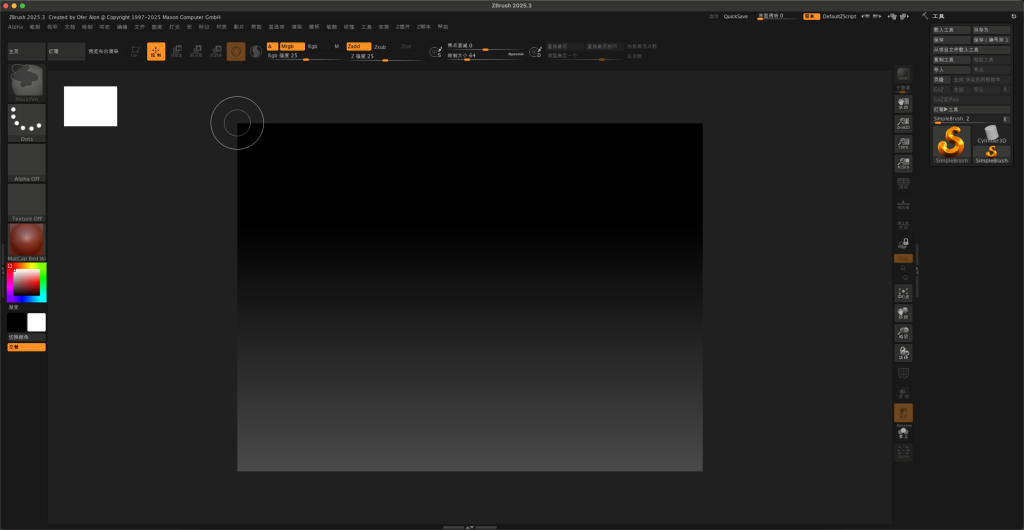Pick a hue in the color picker square

click(27, 283)
